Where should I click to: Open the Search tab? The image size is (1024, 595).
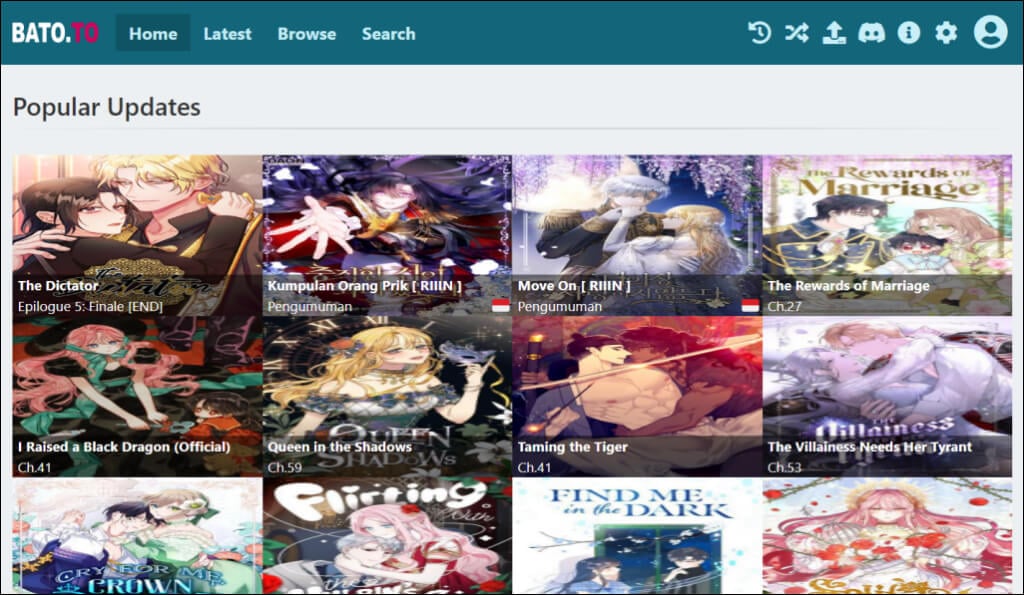pos(389,33)
